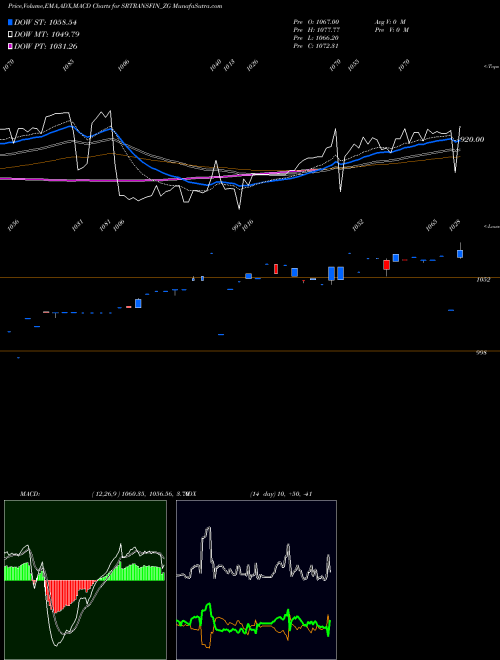500x660 pixels.
Task: Select the 'DOW ST: 1058.54' legend text
Action: pos(45,22)
